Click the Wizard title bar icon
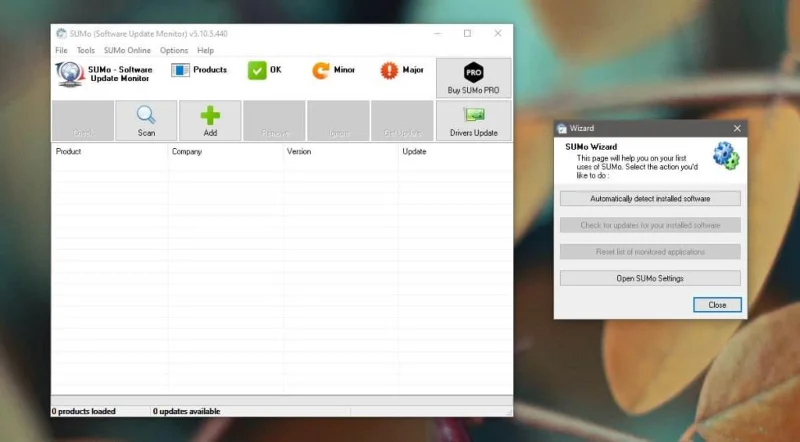 pyautogui.click(x=562, y=128)
